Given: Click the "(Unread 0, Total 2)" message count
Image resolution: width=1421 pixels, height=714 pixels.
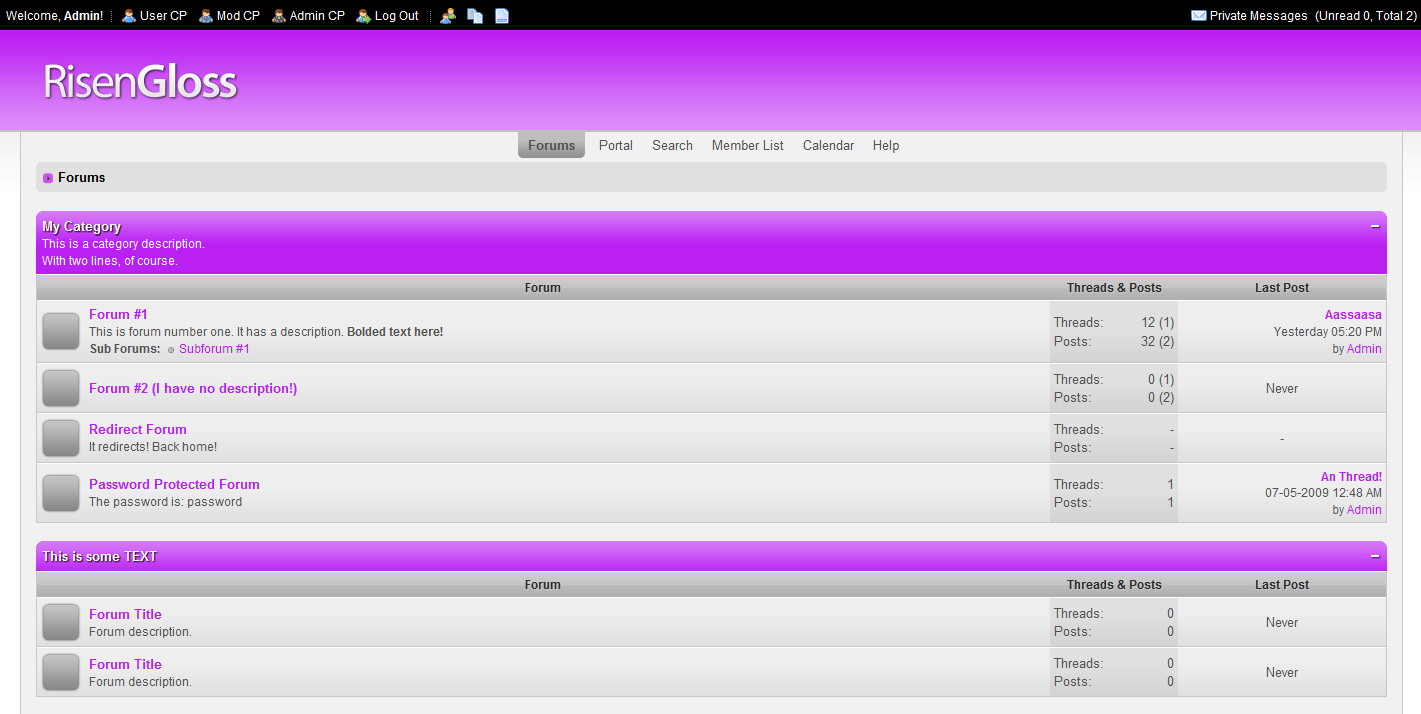Looking at the screenshot, I should [x=1366, y=16].
